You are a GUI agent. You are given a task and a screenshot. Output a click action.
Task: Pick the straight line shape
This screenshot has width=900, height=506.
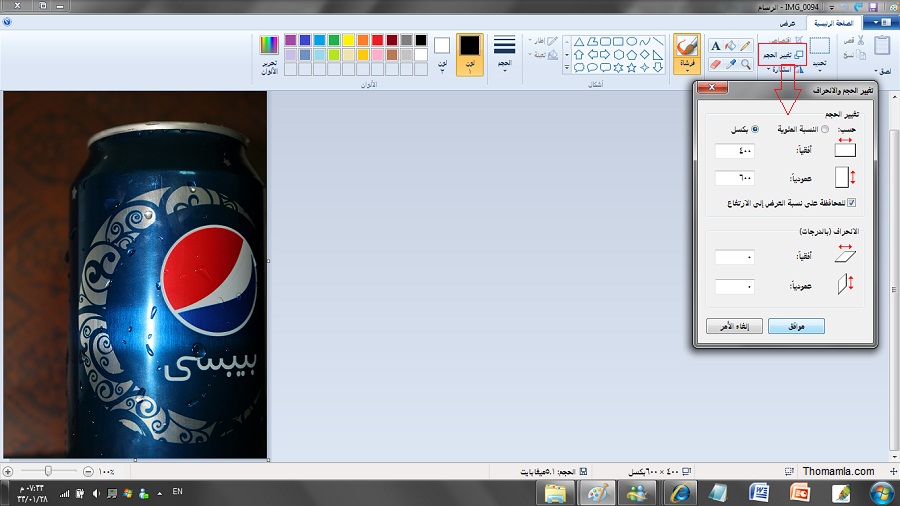[x=658, y=42]
